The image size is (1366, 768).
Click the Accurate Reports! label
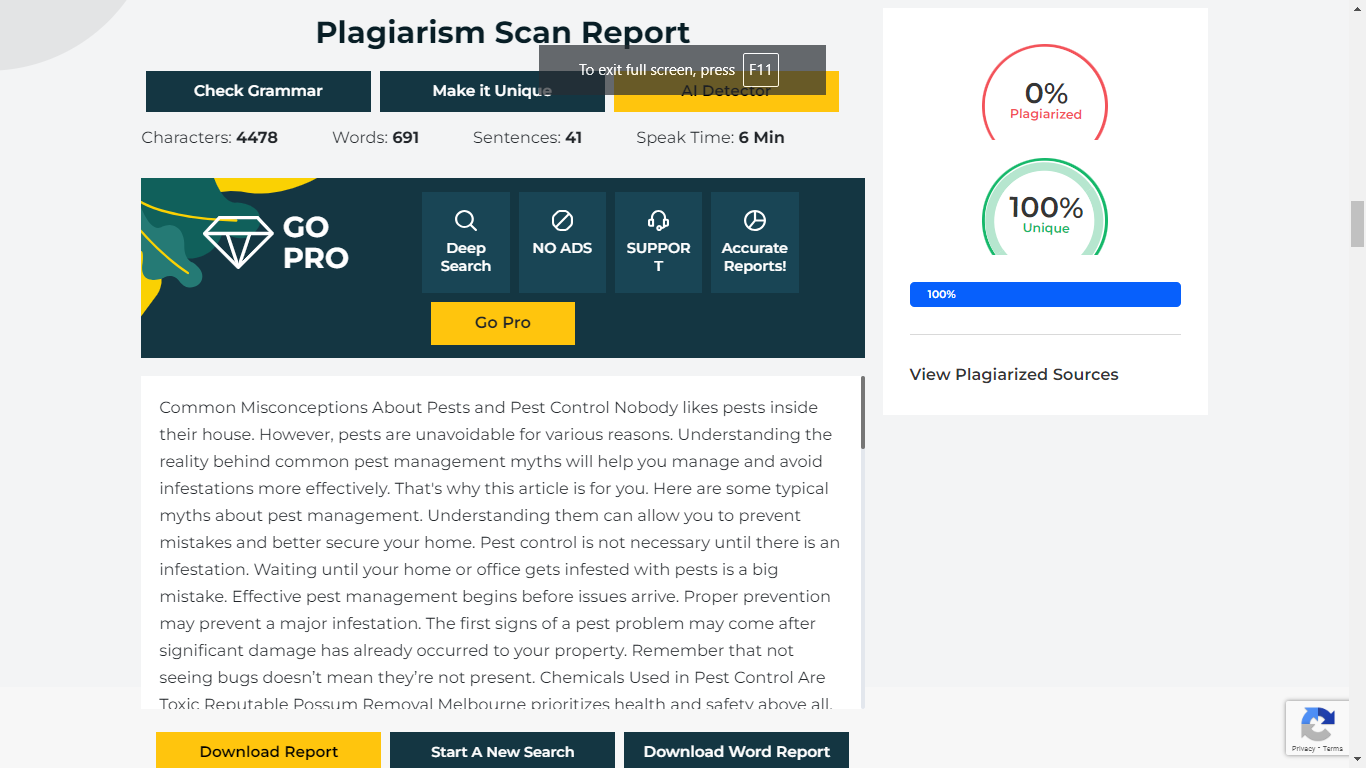coord(755,257)
